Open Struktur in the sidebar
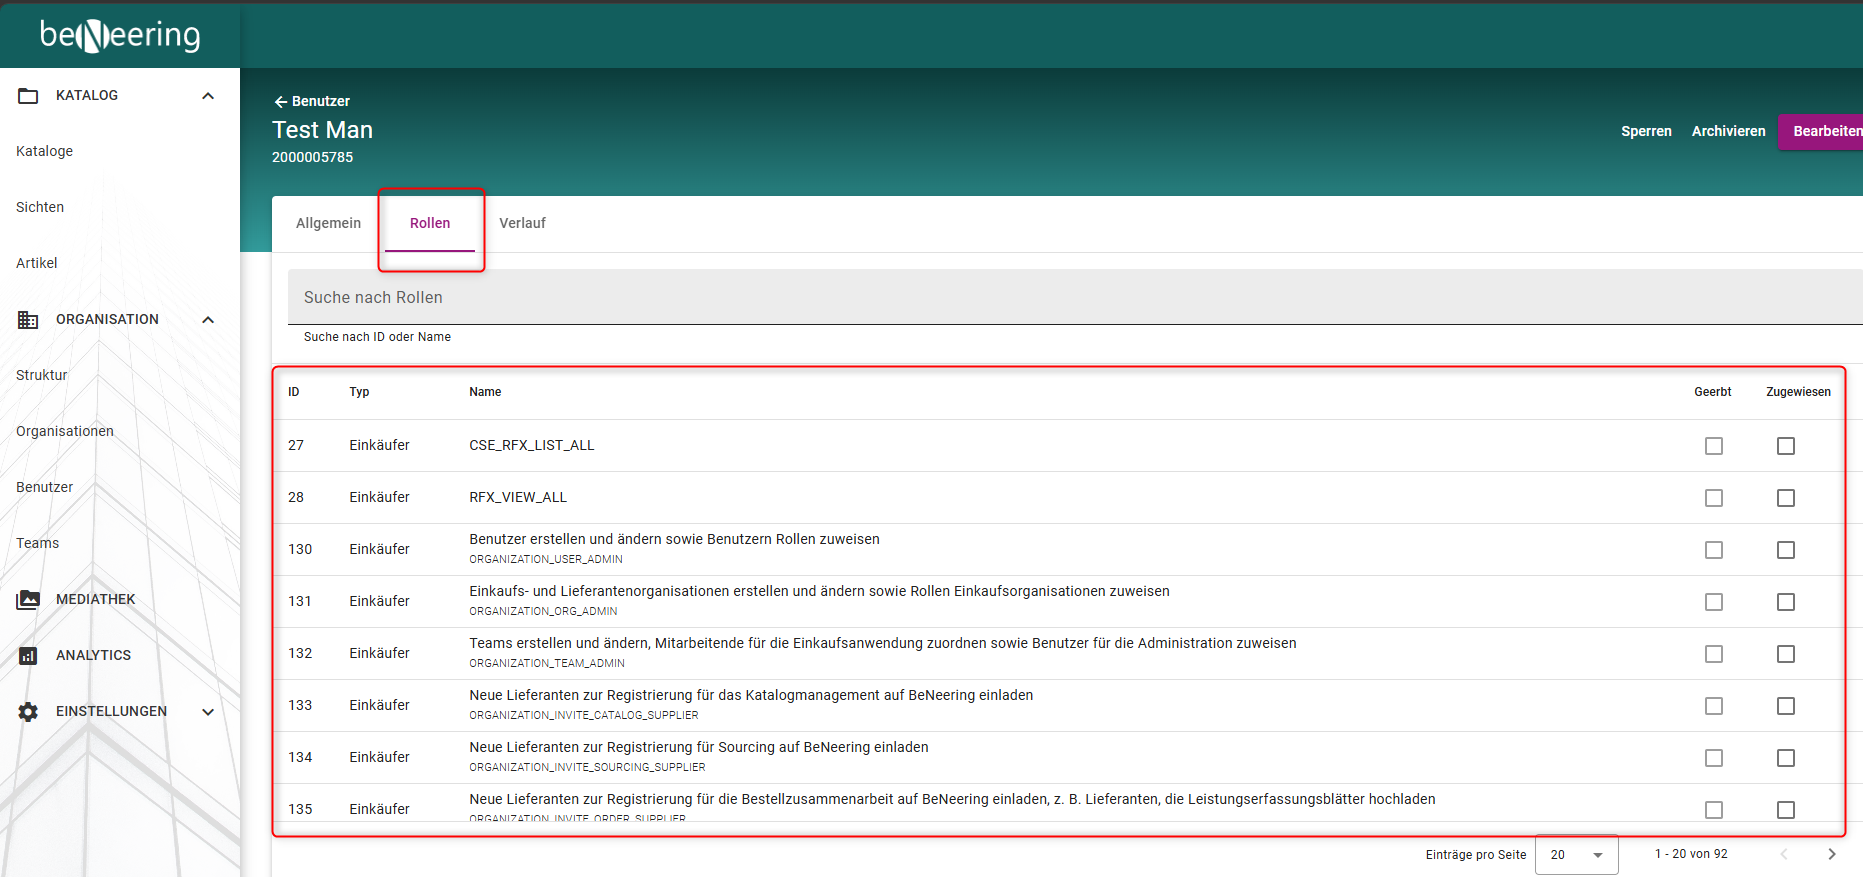 point(42,375)
